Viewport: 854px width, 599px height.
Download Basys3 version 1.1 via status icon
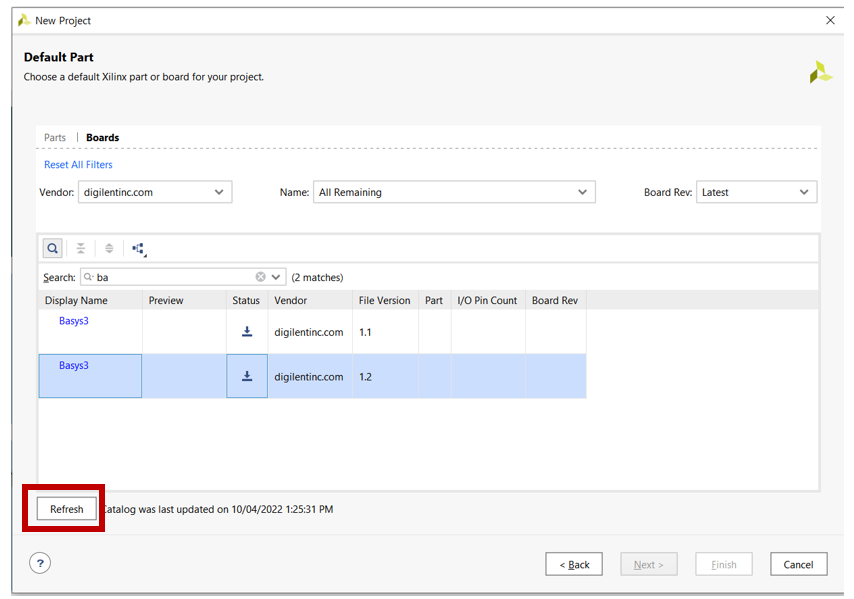(x=247, y=332)
